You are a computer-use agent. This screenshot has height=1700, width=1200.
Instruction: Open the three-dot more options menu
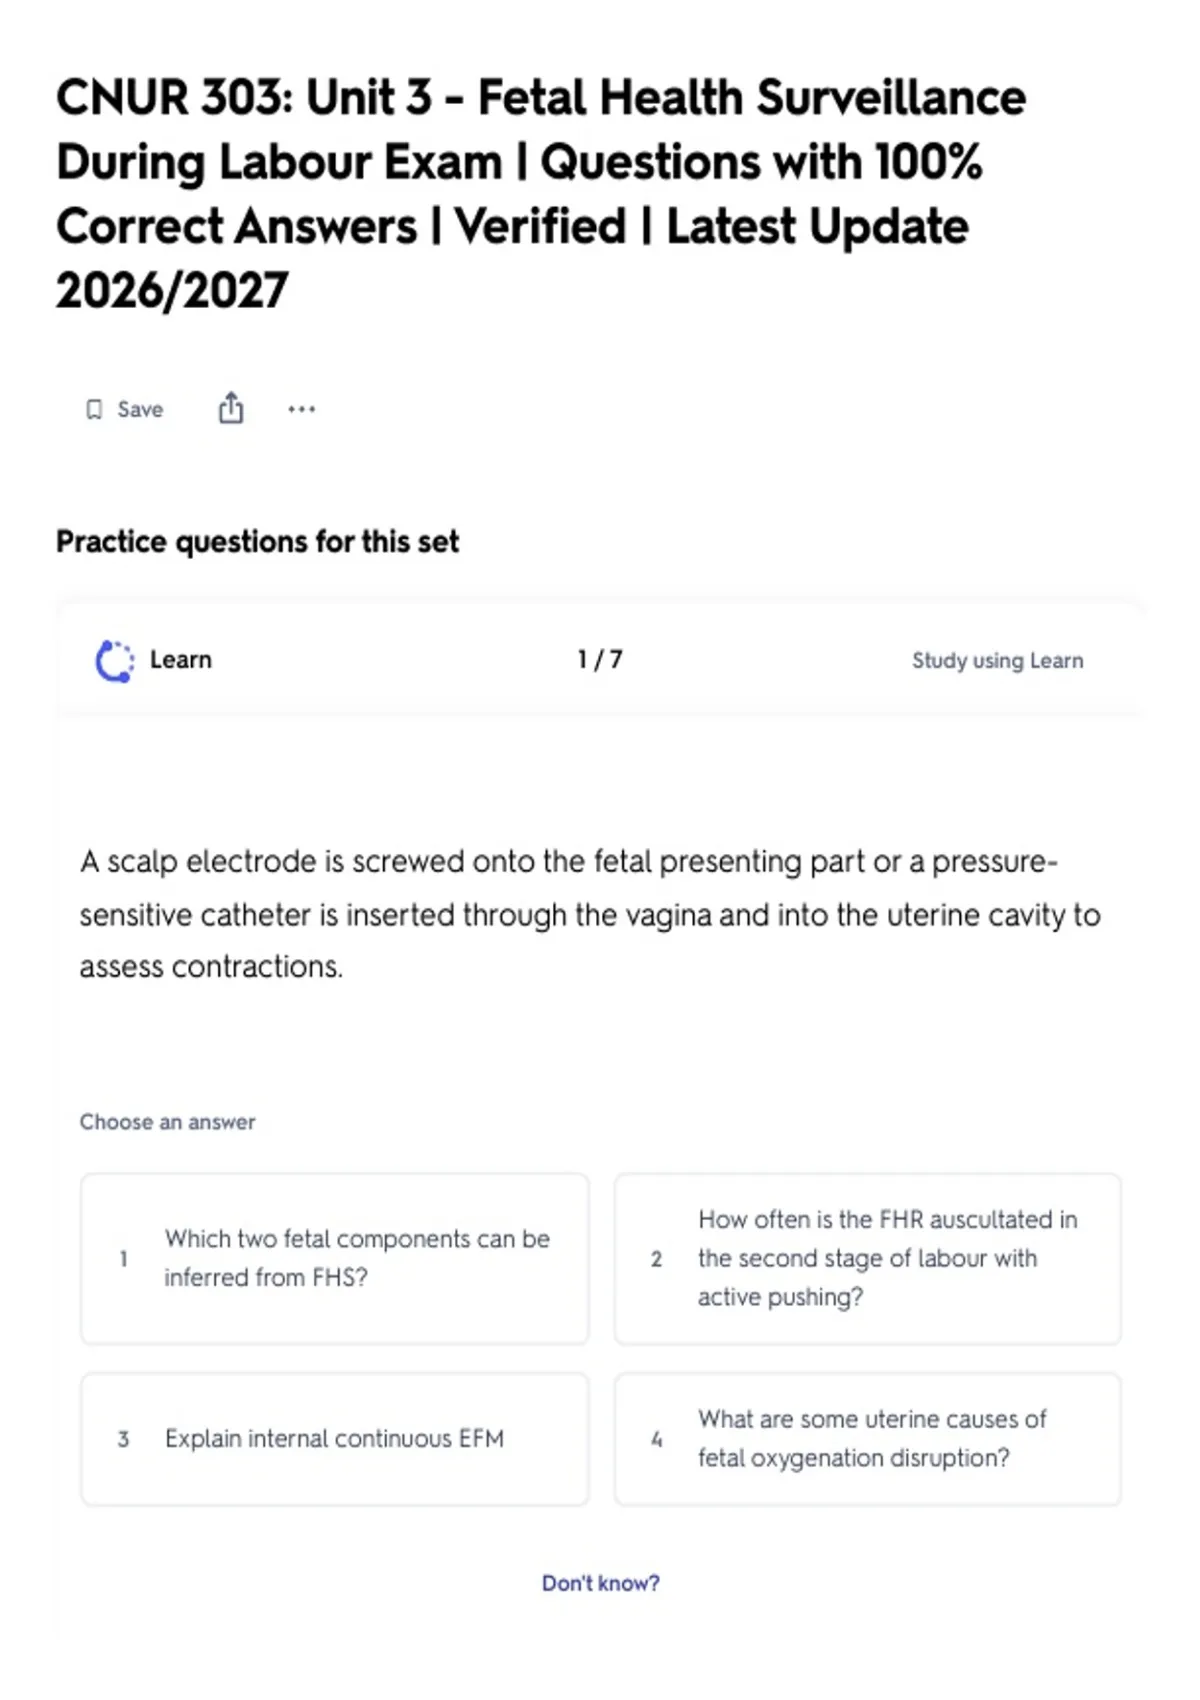301,409
